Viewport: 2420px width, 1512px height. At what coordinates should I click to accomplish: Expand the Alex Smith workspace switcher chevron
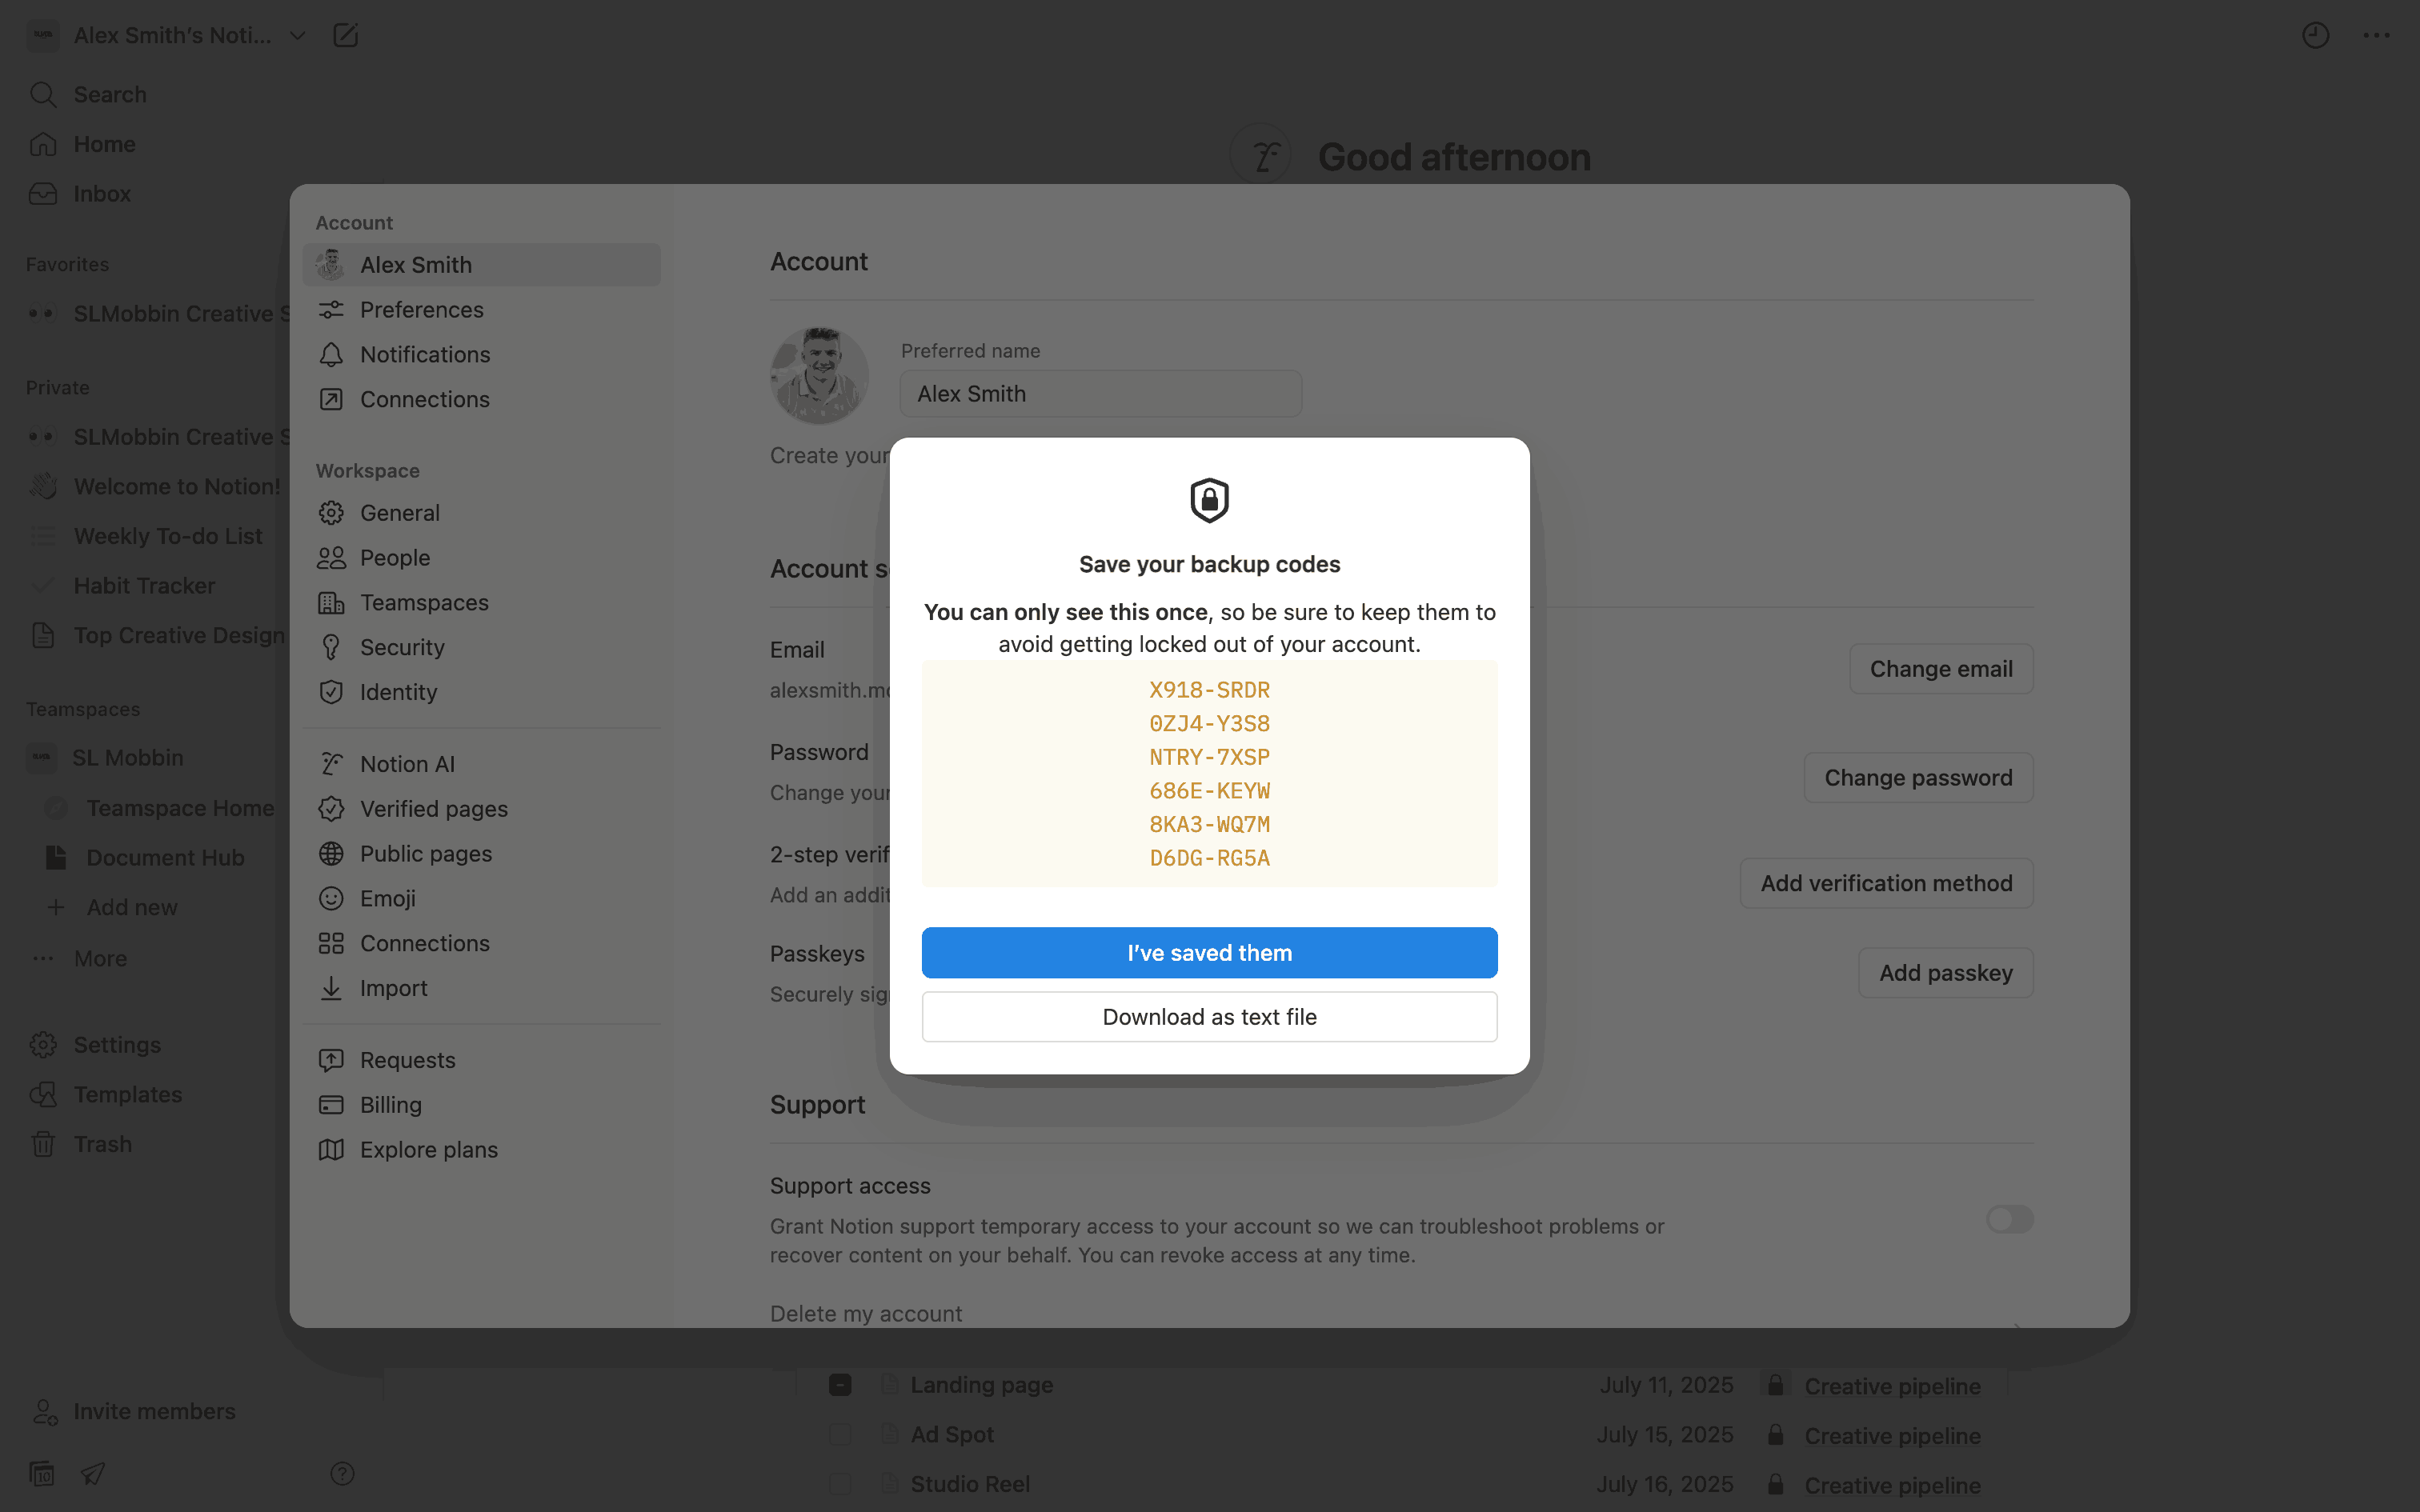point(297,36)
